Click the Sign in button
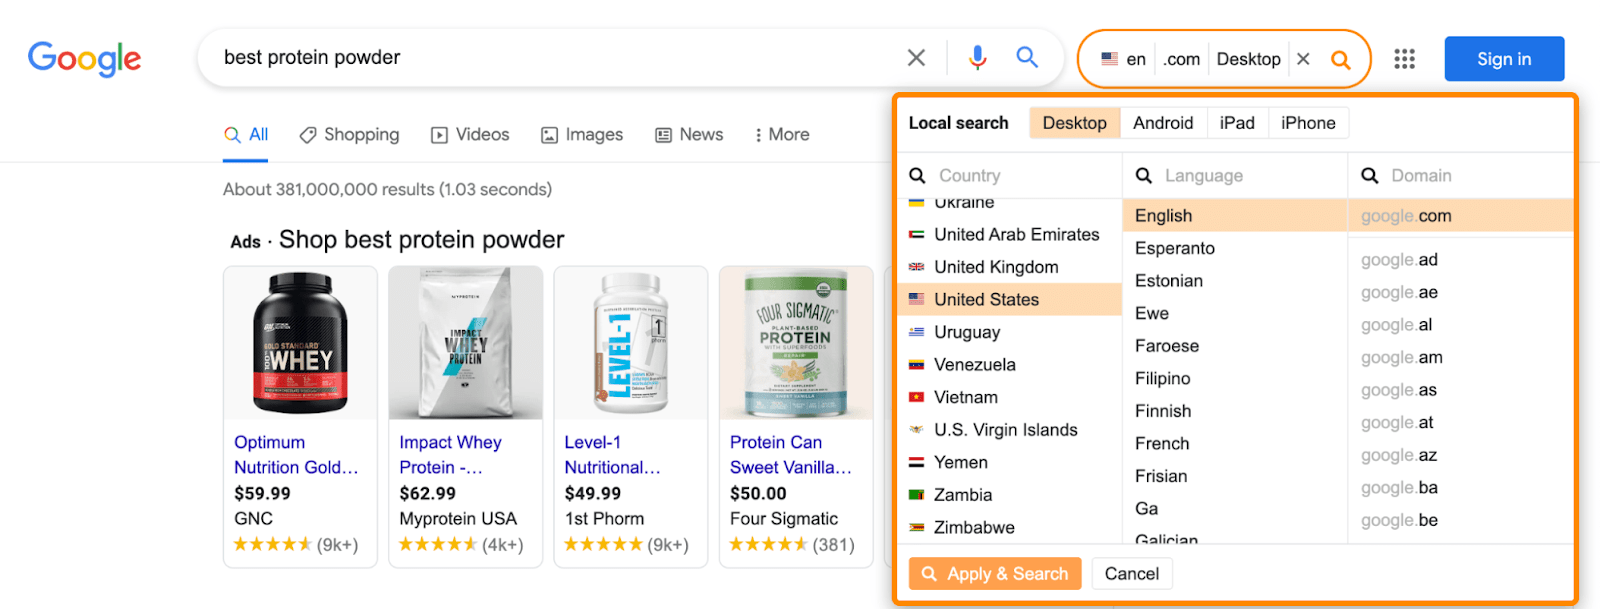This screenshot has width=1600, height=610. tap(1504, 59)
